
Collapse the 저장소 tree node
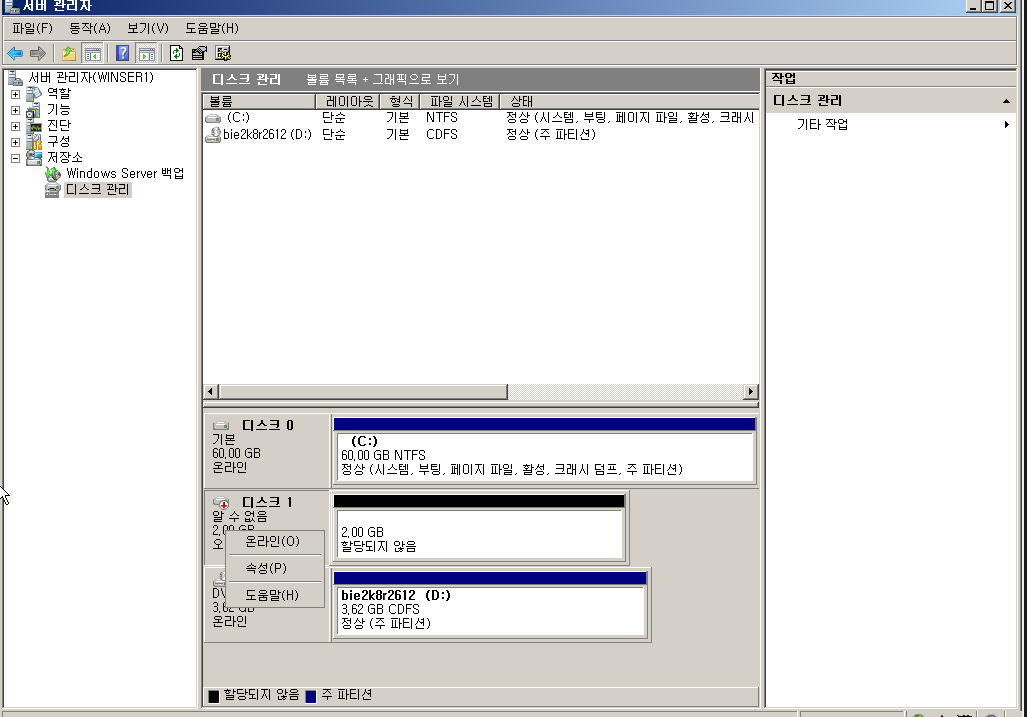(16, 158)
